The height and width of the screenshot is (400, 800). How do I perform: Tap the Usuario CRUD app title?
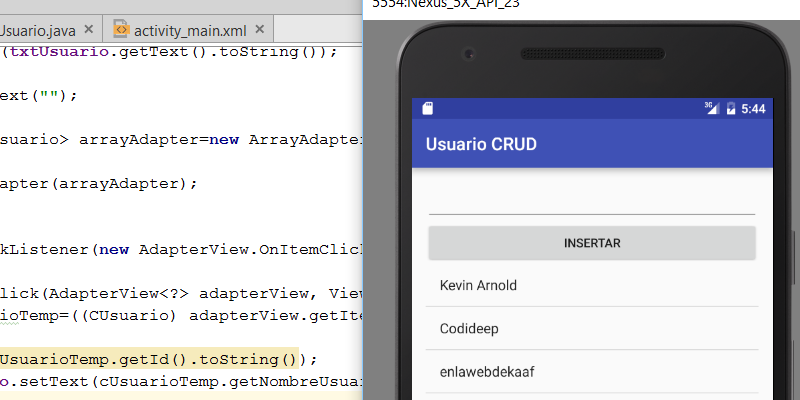point(481,144)
